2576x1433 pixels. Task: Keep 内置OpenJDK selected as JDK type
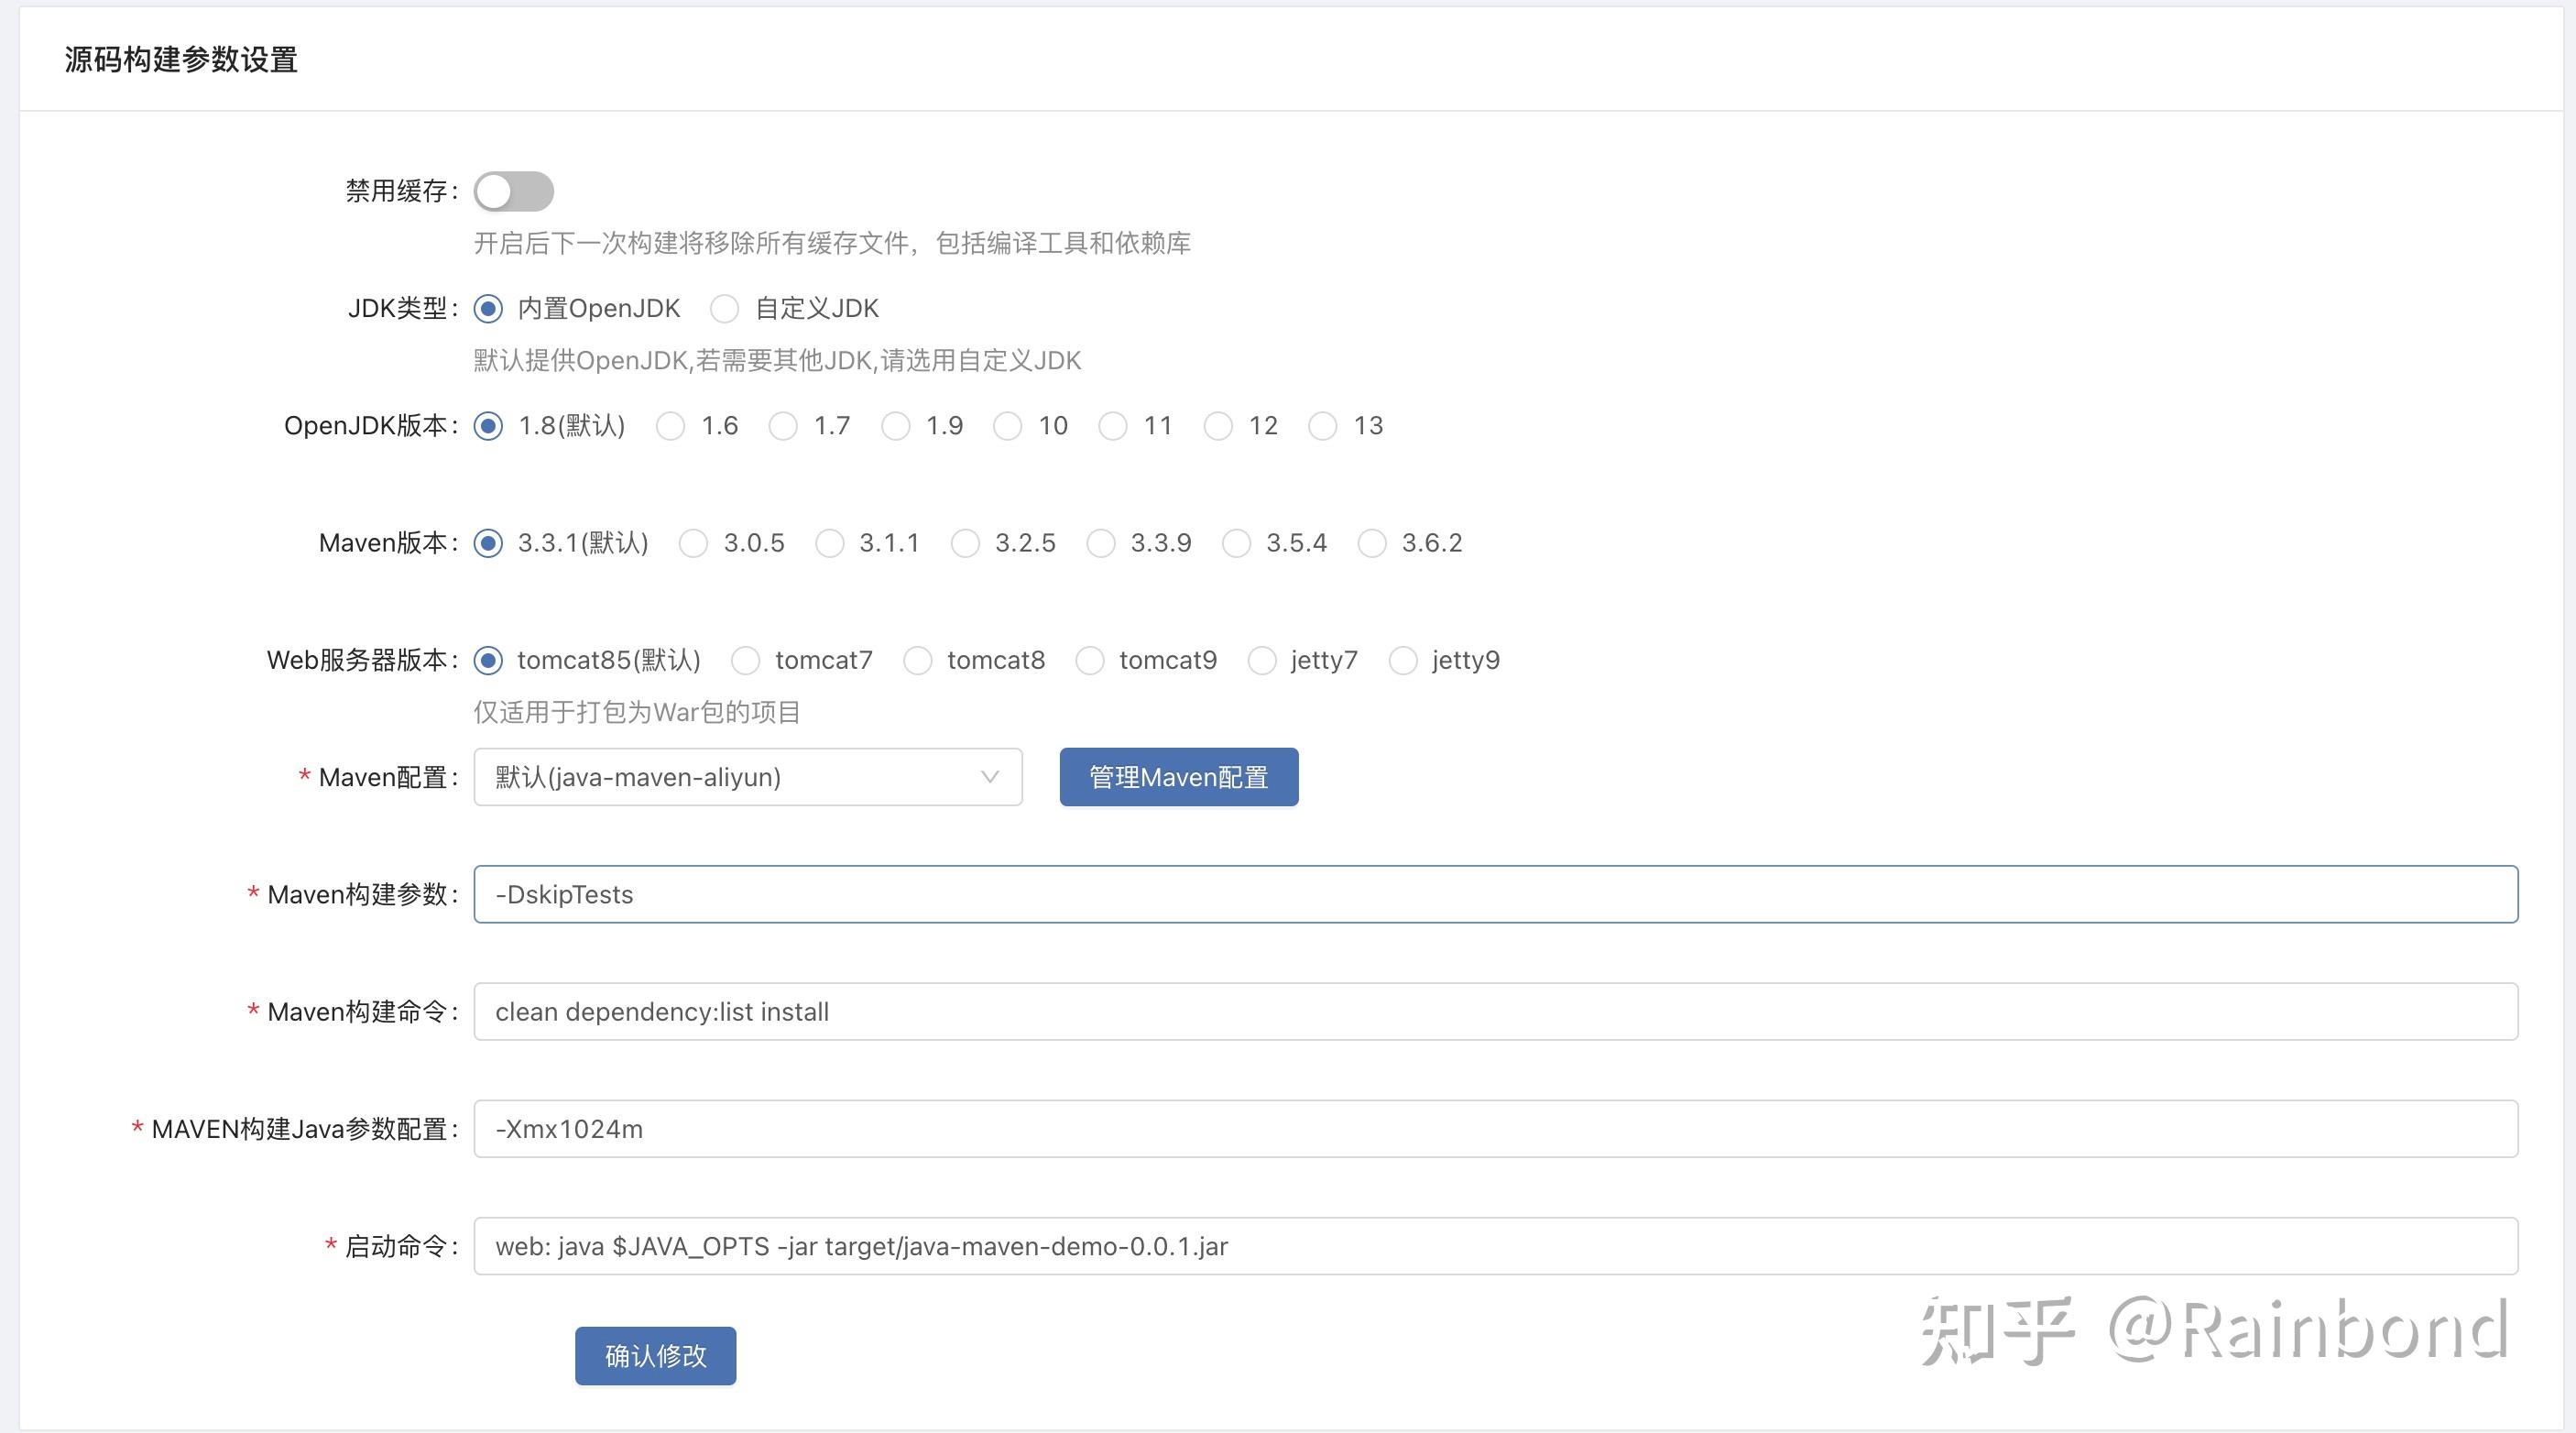487,309
